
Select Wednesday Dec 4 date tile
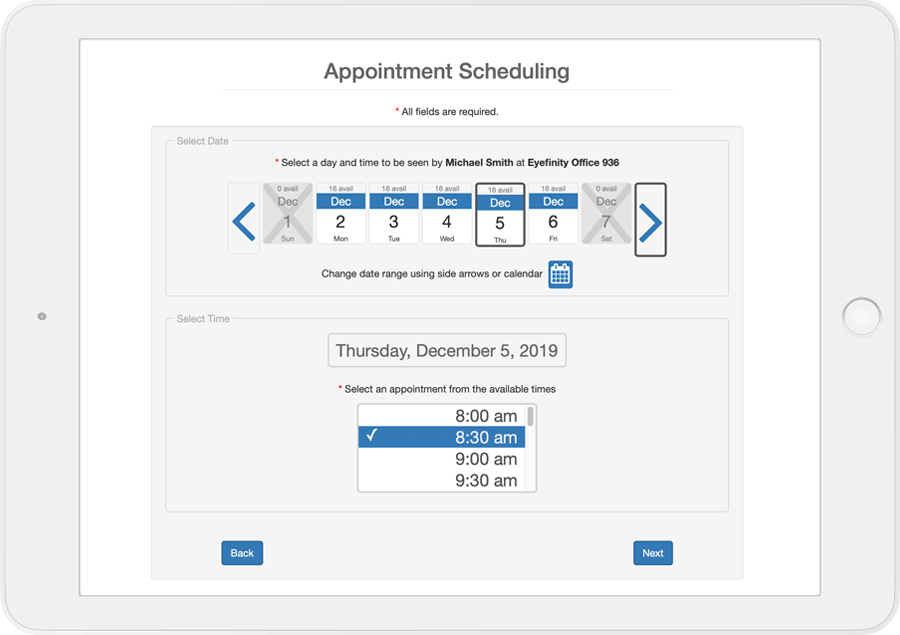(447, 214)
